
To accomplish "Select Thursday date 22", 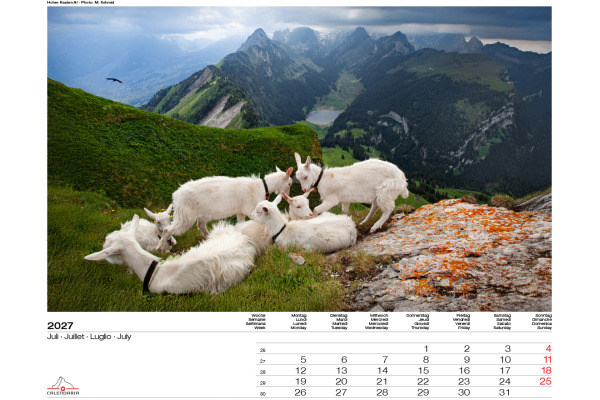I will click(423, 382).
